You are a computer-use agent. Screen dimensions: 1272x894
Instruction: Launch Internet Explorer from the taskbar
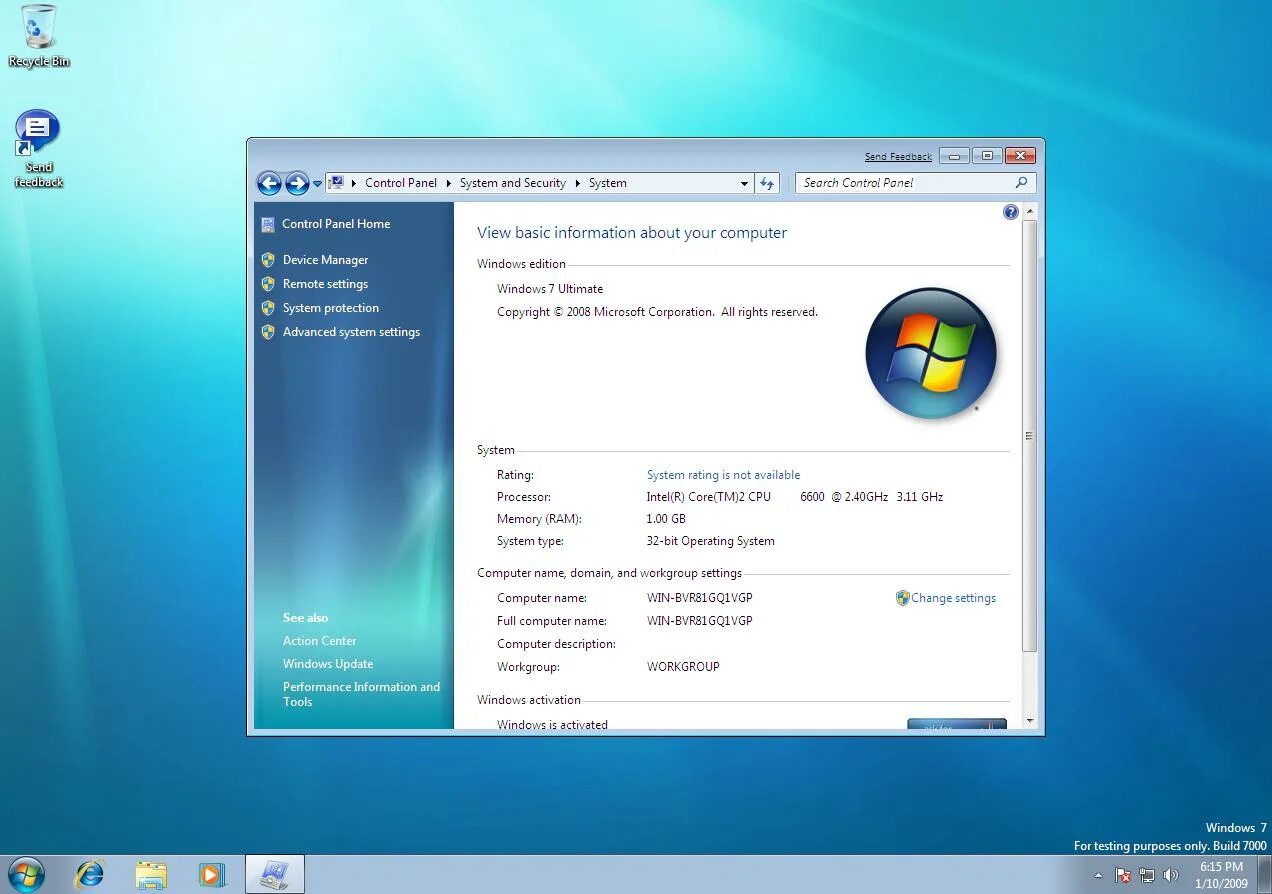point(89,873)
